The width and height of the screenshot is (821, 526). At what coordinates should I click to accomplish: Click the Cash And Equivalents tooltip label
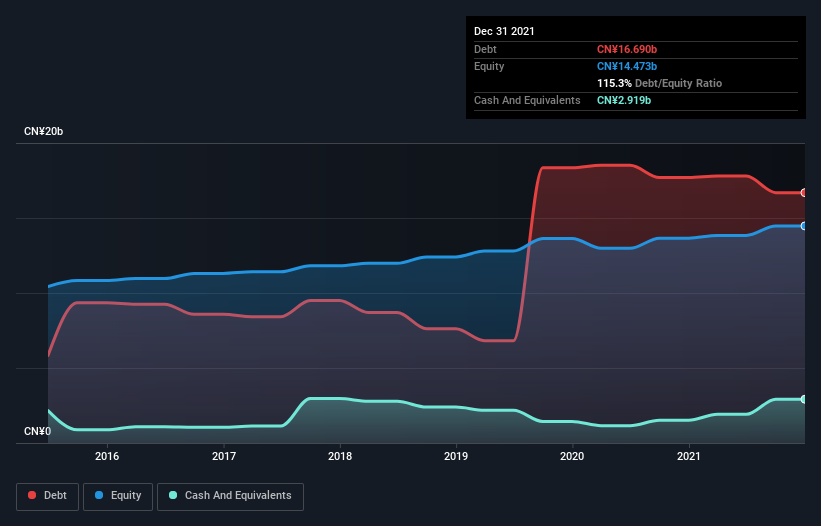pyautogui.click(x=527, y=100)
